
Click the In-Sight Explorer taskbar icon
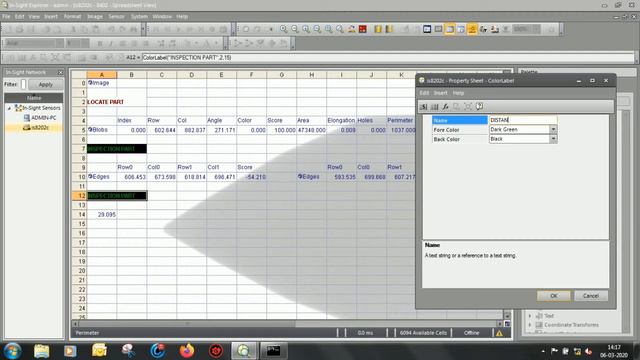click(244, 351)
